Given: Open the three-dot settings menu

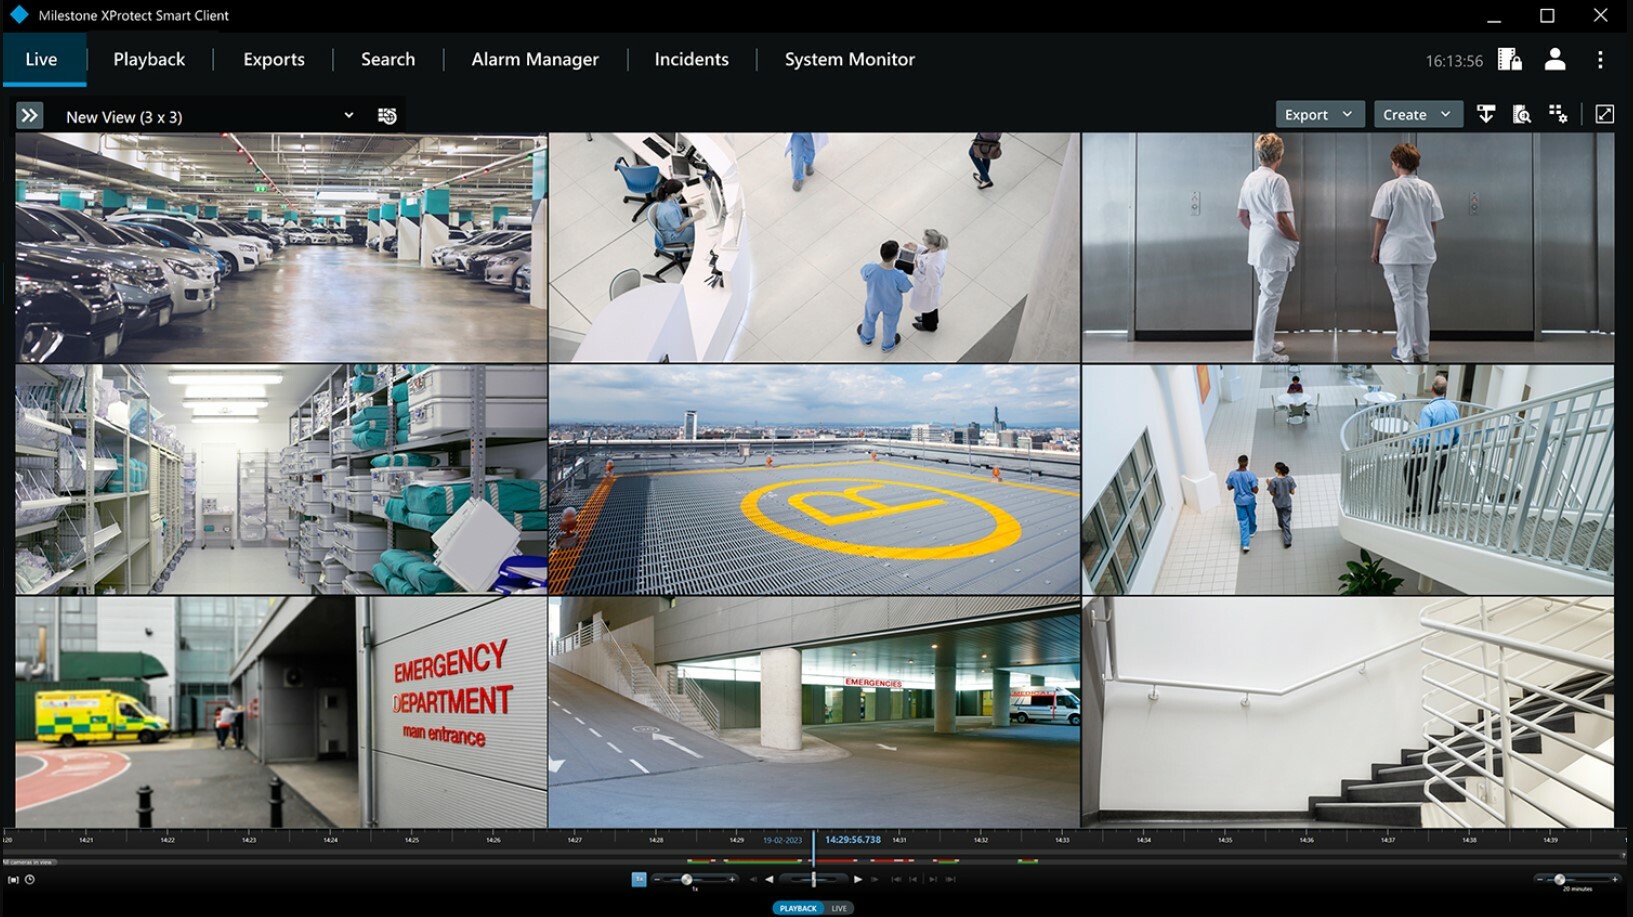Looking at the screenshot, I should click(x=1600, y=60).
